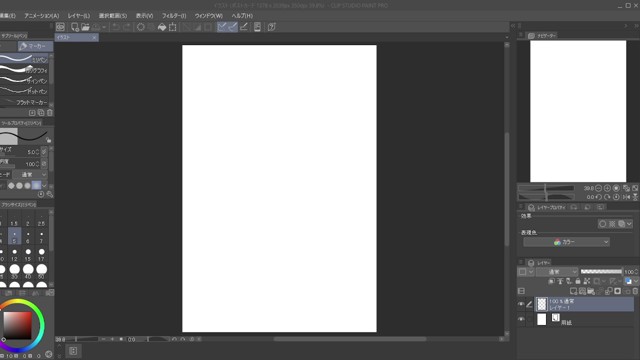Click the border effect circle icon
Image resolution: width=640 pixels, height=360 pixels.
coord(603,224)
